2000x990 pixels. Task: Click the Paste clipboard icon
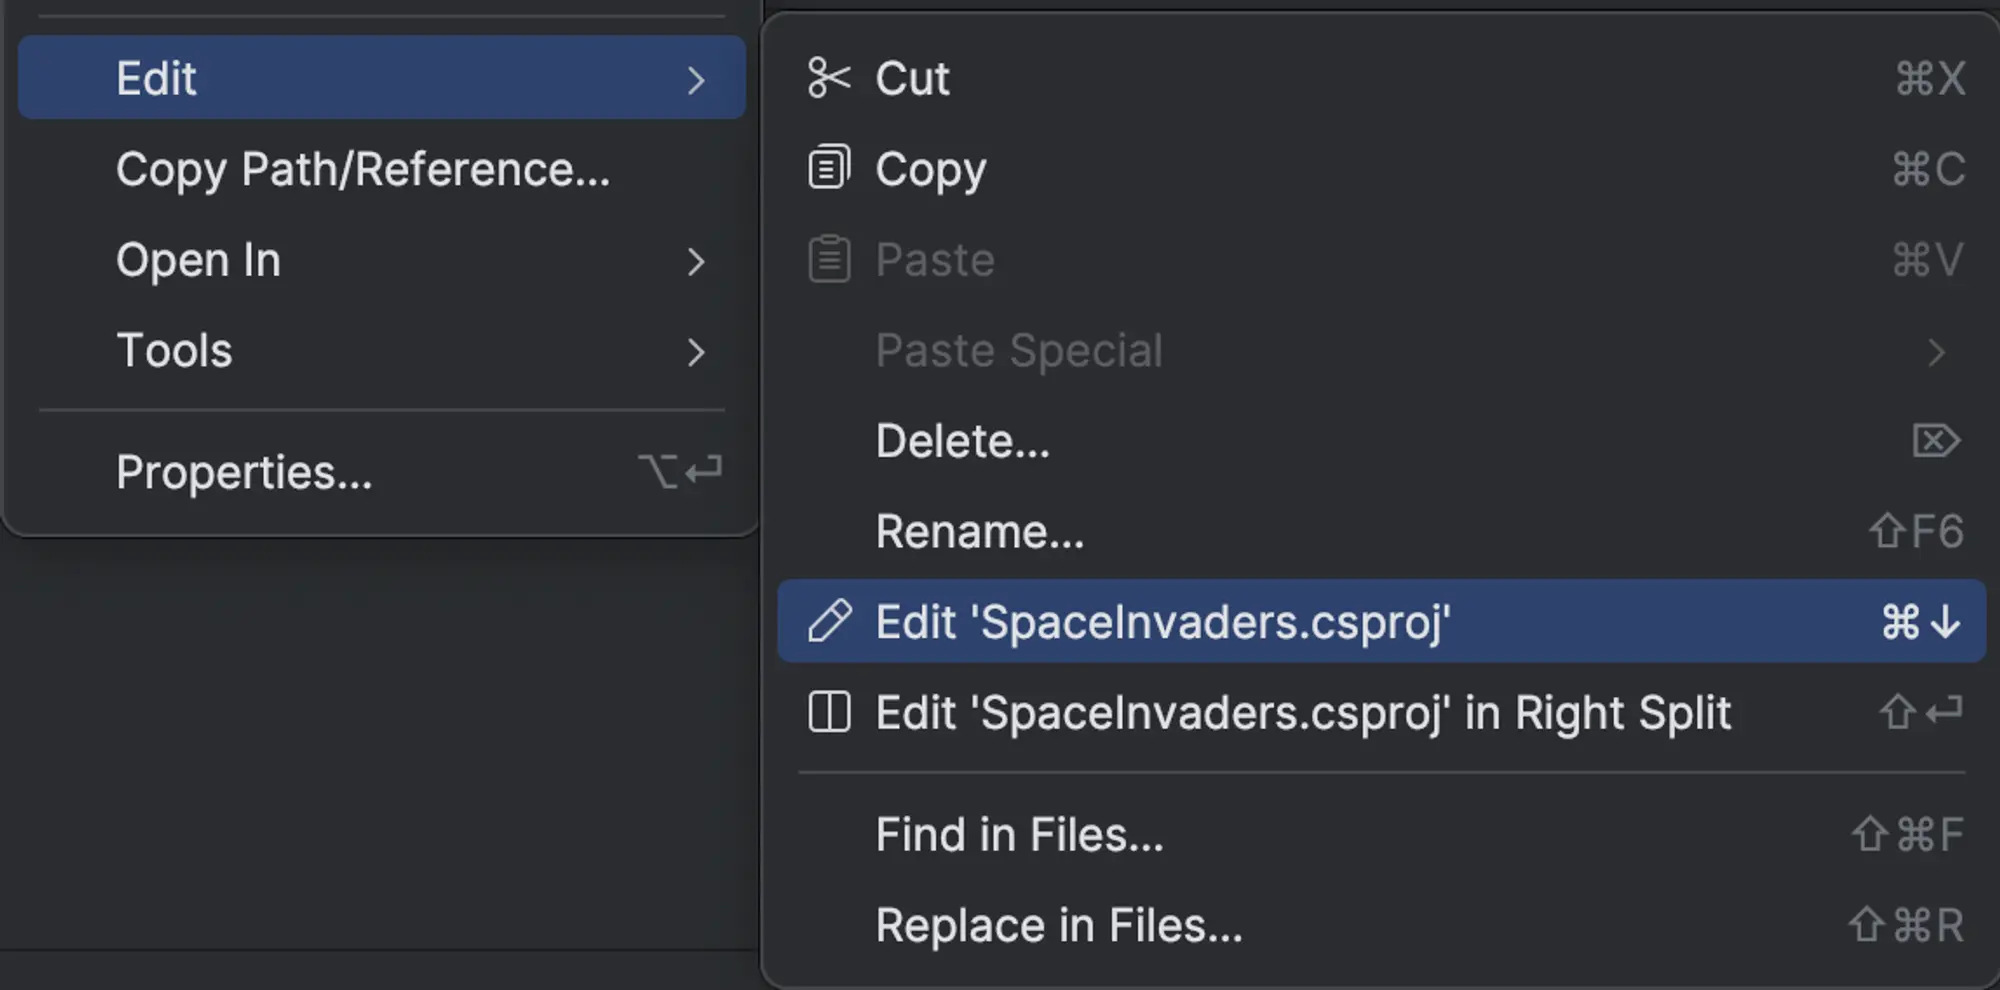pos(829,259)
